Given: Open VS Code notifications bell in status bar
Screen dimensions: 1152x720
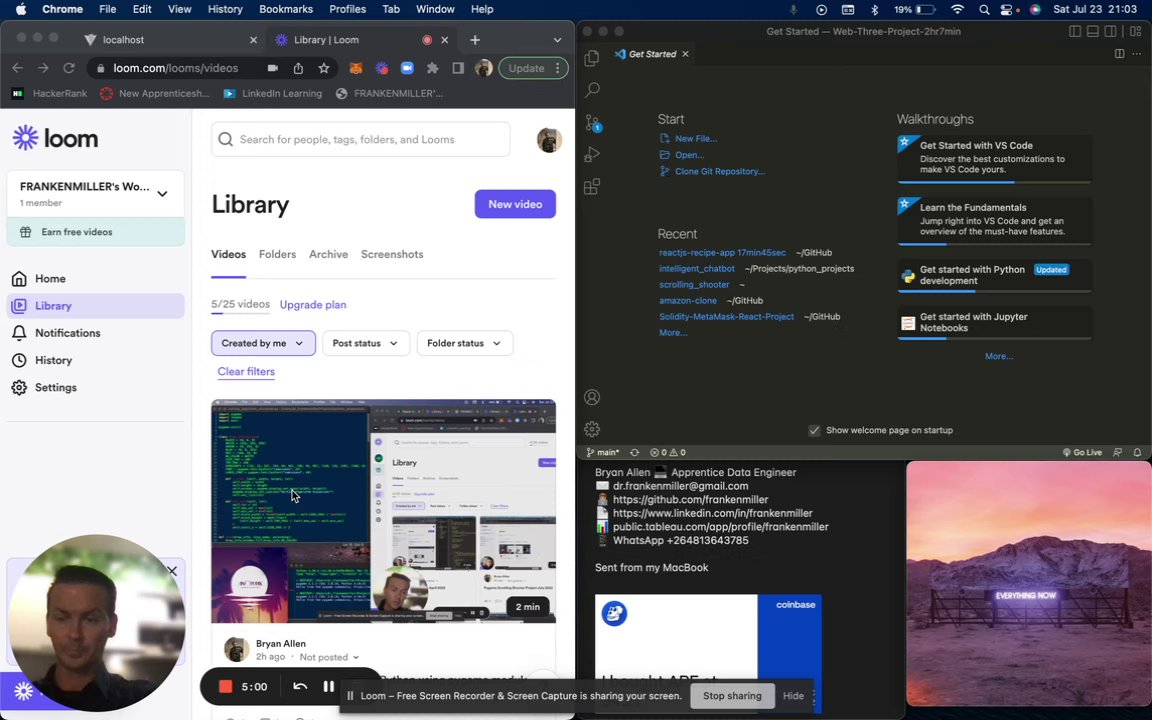Looking at the screenshot, I should 1137,453.
